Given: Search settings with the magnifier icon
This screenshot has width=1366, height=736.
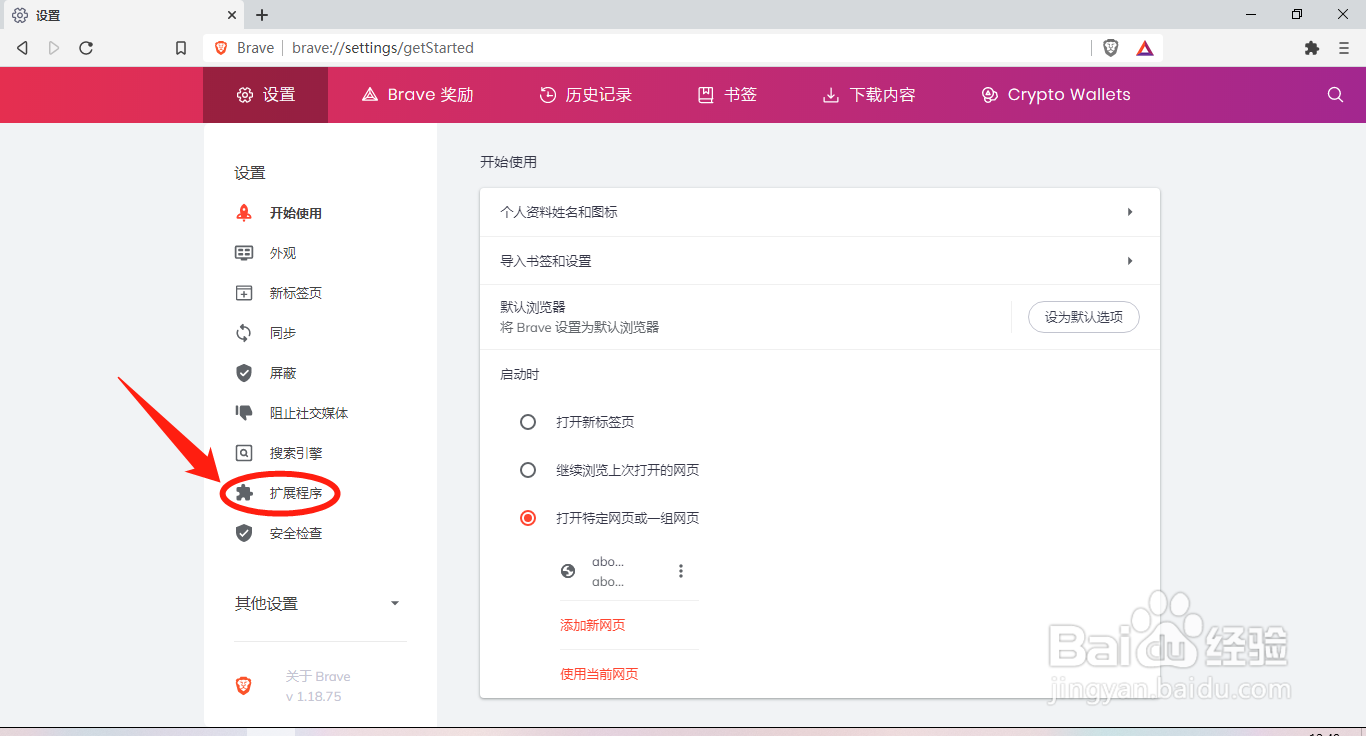Looking at the screenshot, I should coord(1335,95).
